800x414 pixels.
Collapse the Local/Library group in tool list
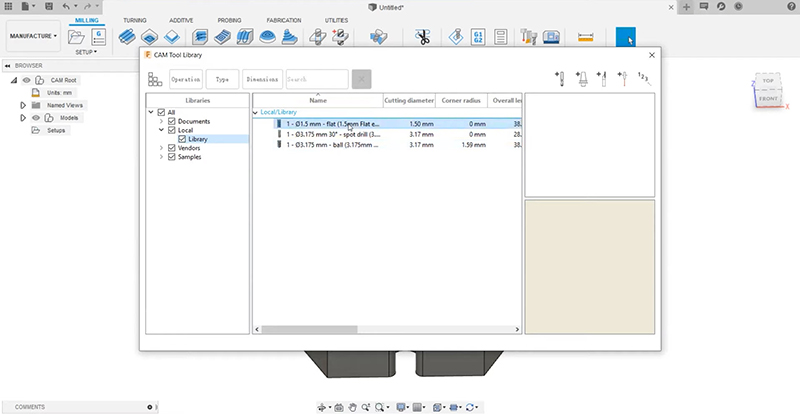coord(255,112)
